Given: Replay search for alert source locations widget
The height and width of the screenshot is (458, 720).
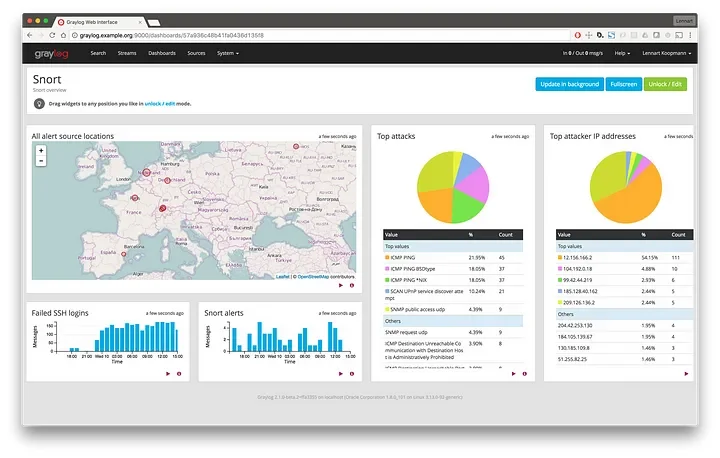Looking at the screenshot, I should (x=341, y=286).
